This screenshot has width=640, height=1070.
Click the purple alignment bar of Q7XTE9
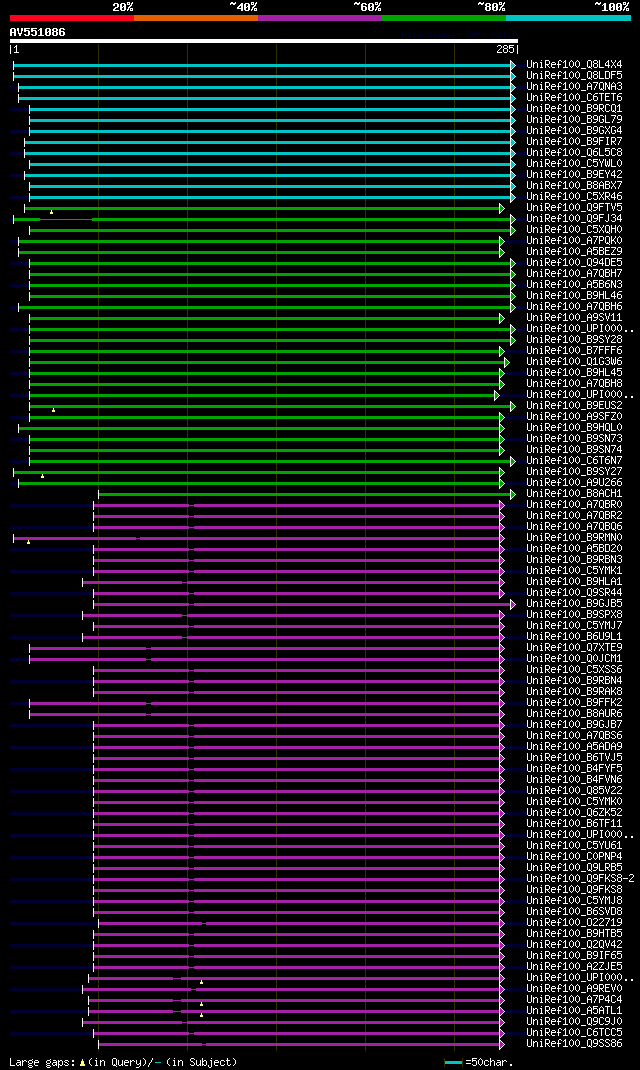[265, 648]
